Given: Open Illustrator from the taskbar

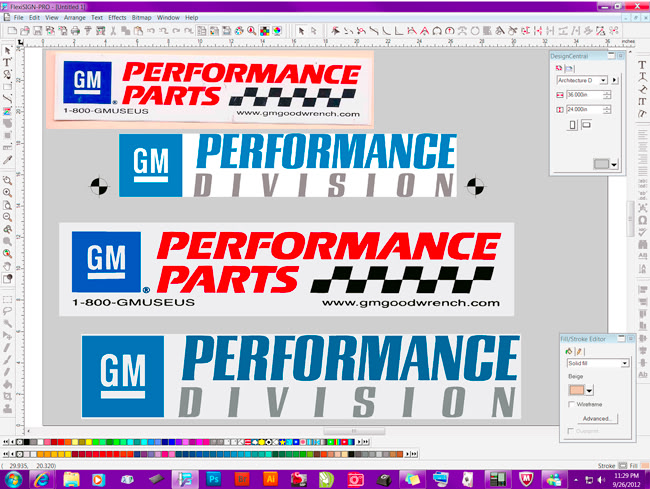Looking at the screenshot, I should pos(270,480).
